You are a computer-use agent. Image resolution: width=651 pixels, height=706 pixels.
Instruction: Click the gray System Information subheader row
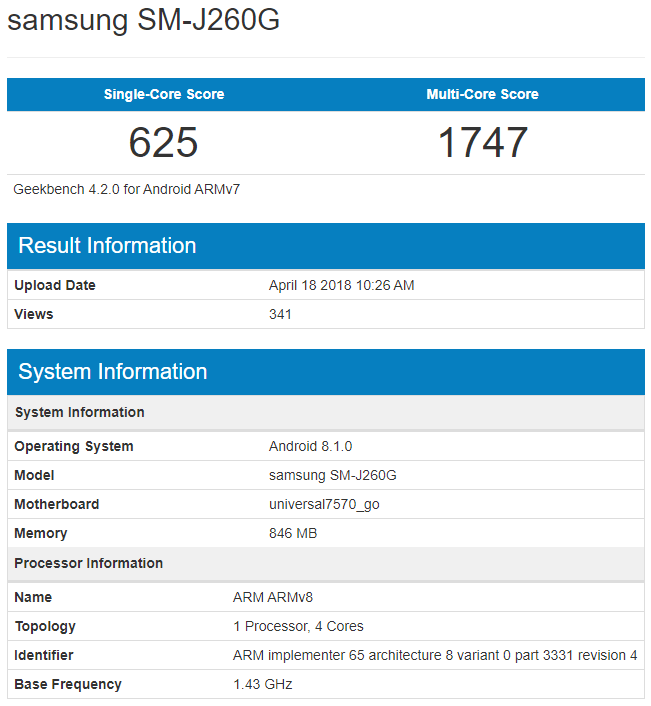(x=326, y=412)
